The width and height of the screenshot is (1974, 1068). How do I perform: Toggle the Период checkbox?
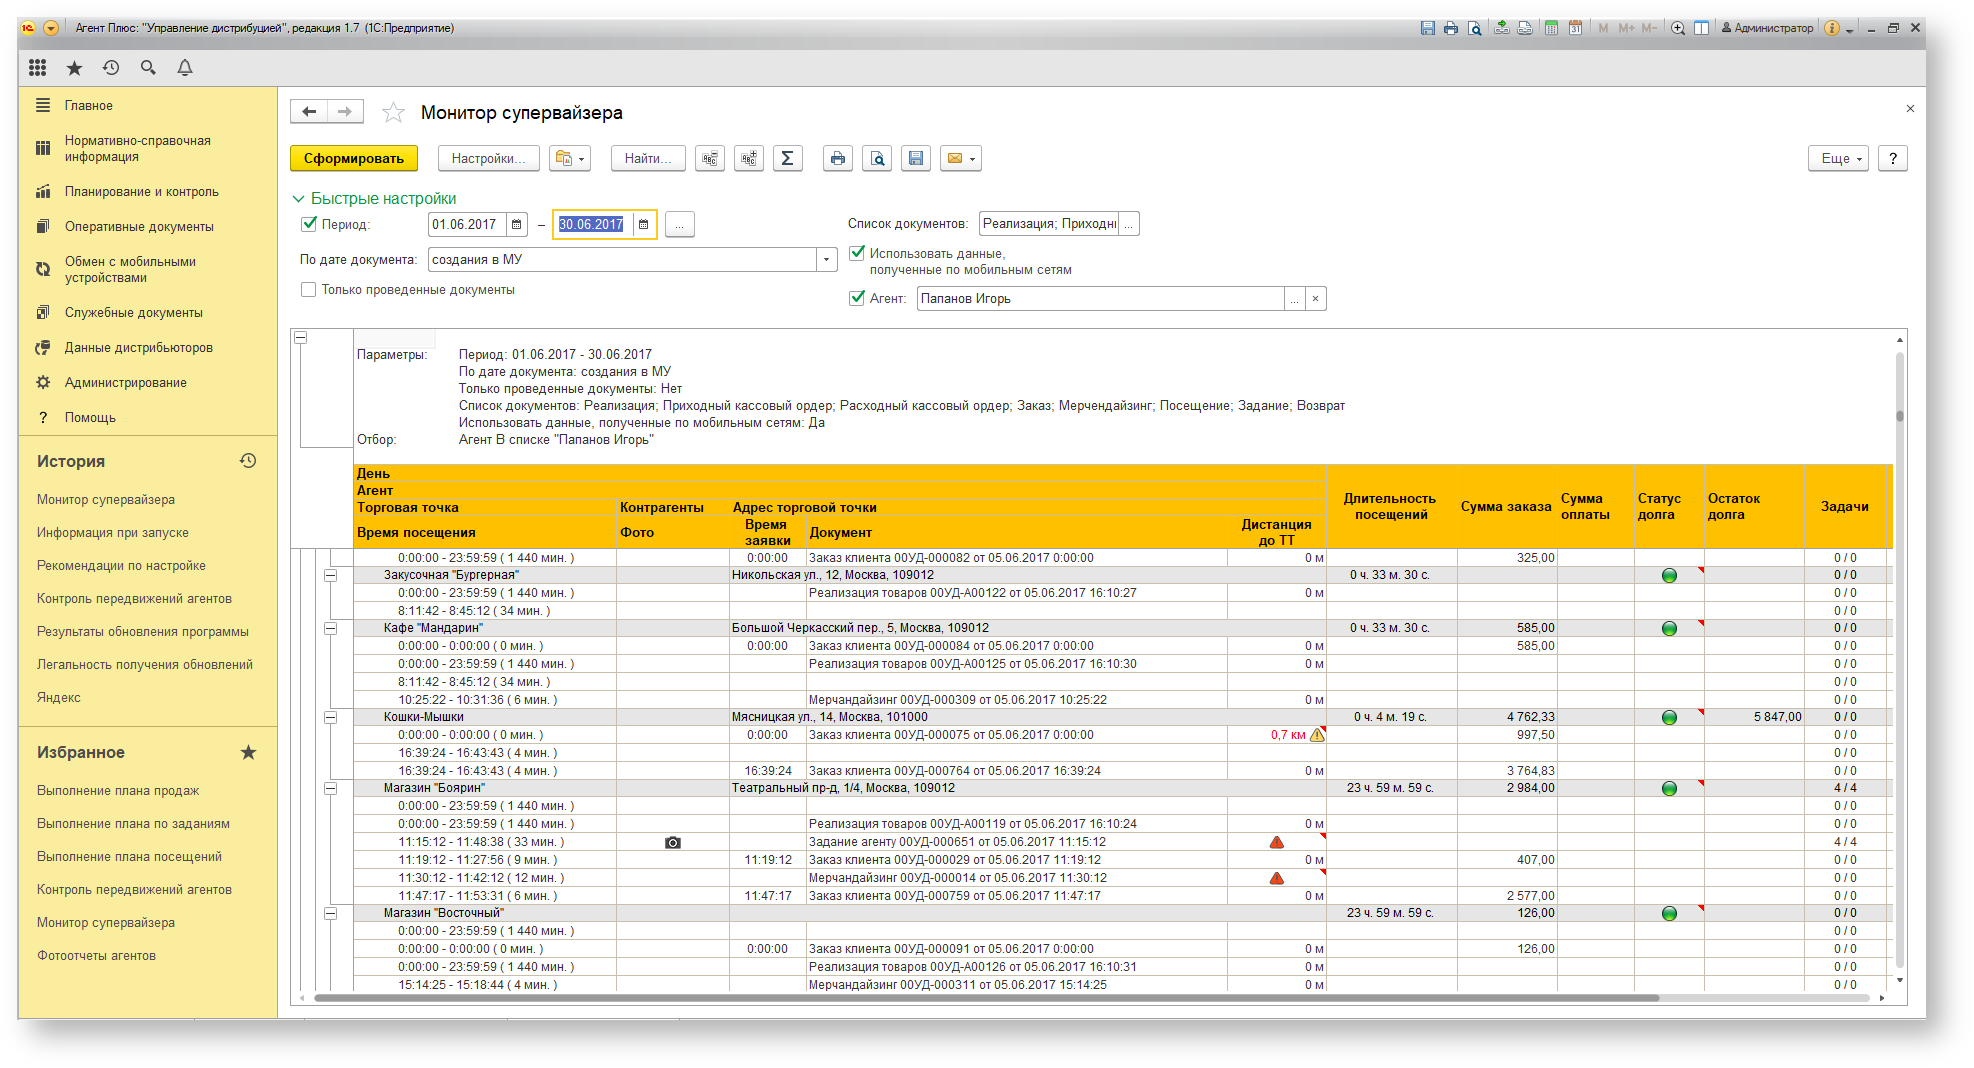point(309,224)
